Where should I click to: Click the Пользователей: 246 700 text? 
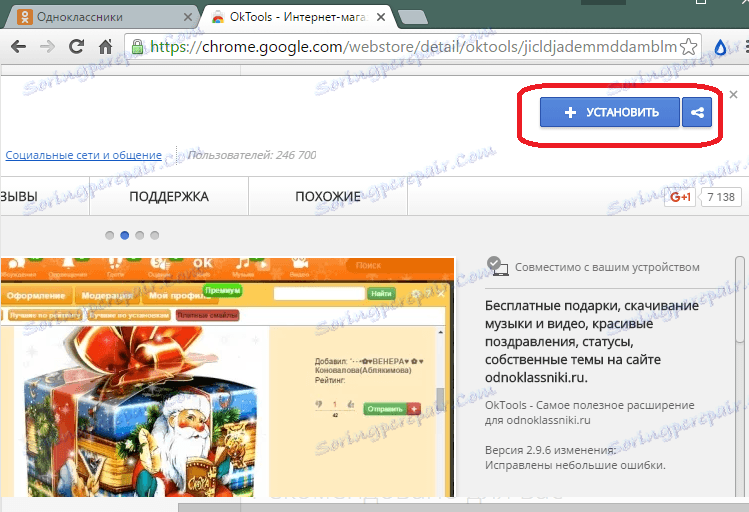pos(252,155)
